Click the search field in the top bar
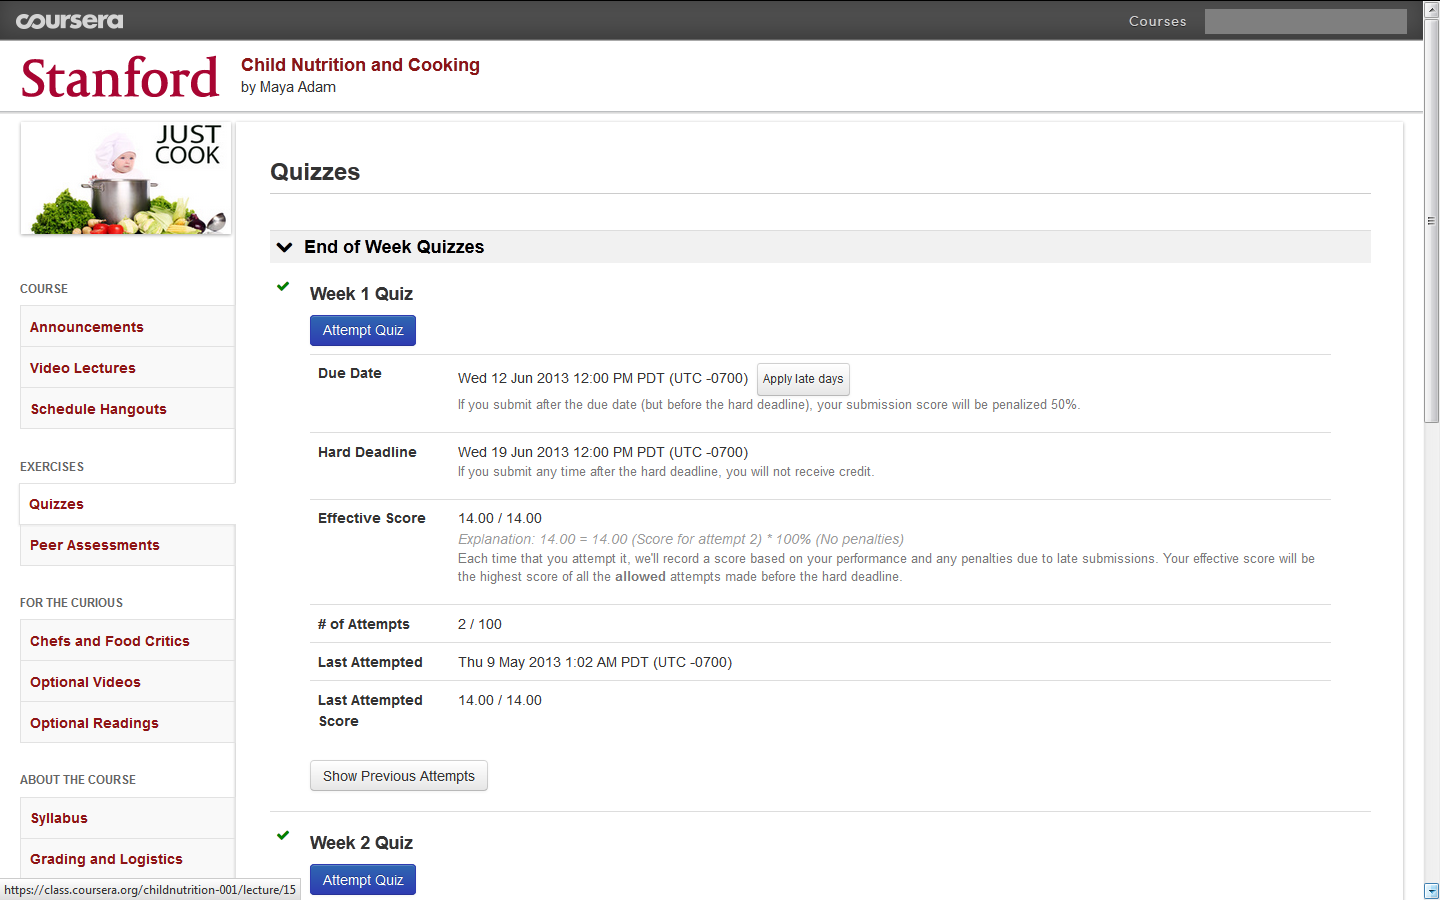The height and width of the screenshot is (900, 1440). tap(1305, 21)
